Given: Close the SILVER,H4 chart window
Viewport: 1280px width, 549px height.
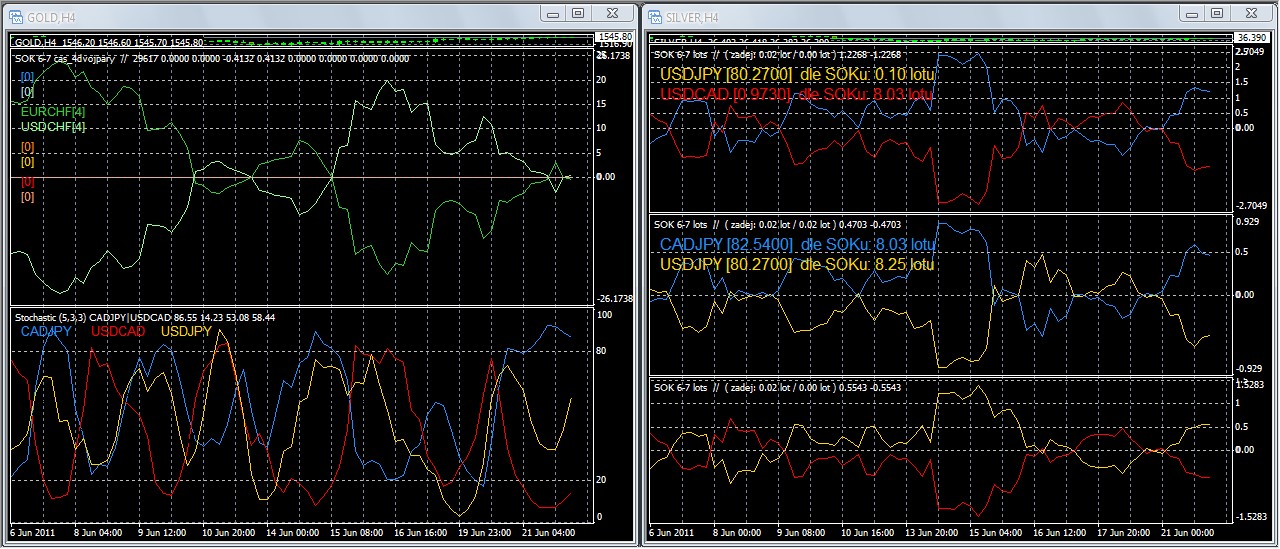Looking at the screenshot, I should (x=1249, y=13).
